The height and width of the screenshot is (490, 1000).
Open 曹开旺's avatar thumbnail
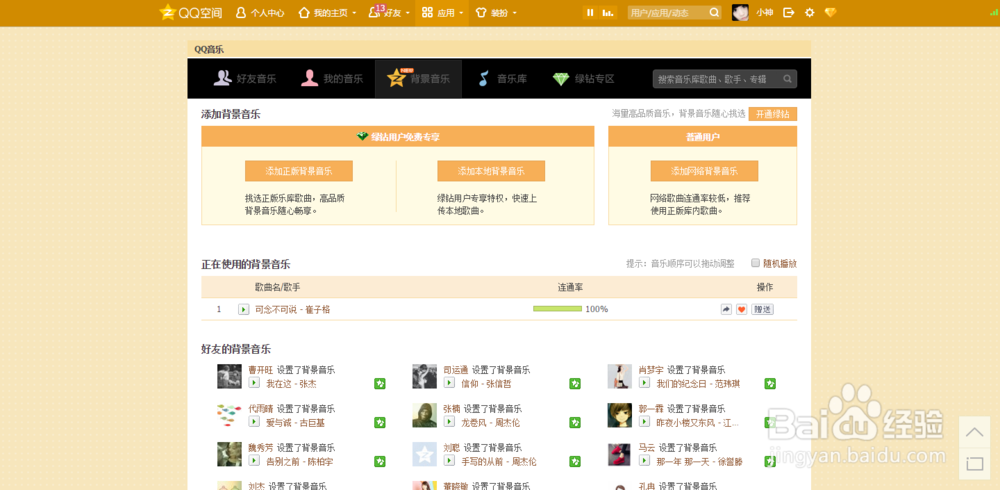pos(230,376)
